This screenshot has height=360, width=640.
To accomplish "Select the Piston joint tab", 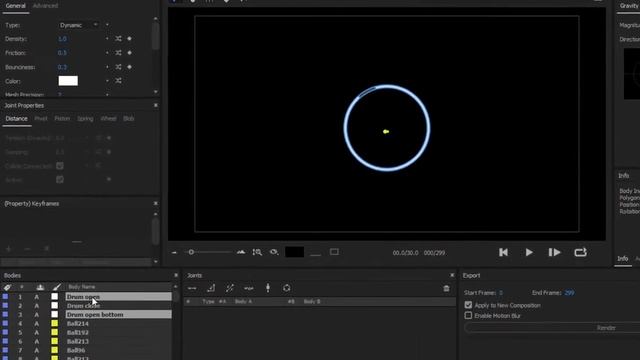I will coord(62,118).
